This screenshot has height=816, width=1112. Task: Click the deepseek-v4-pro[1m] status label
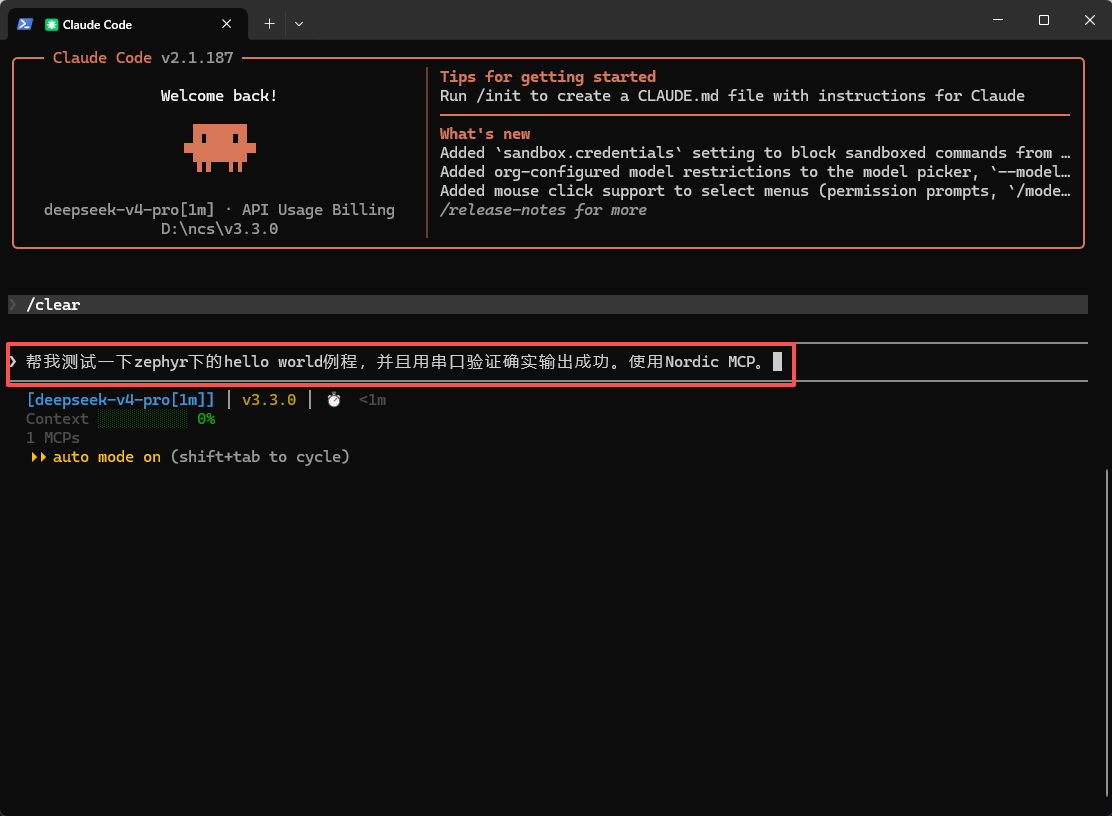coord(120,400)
